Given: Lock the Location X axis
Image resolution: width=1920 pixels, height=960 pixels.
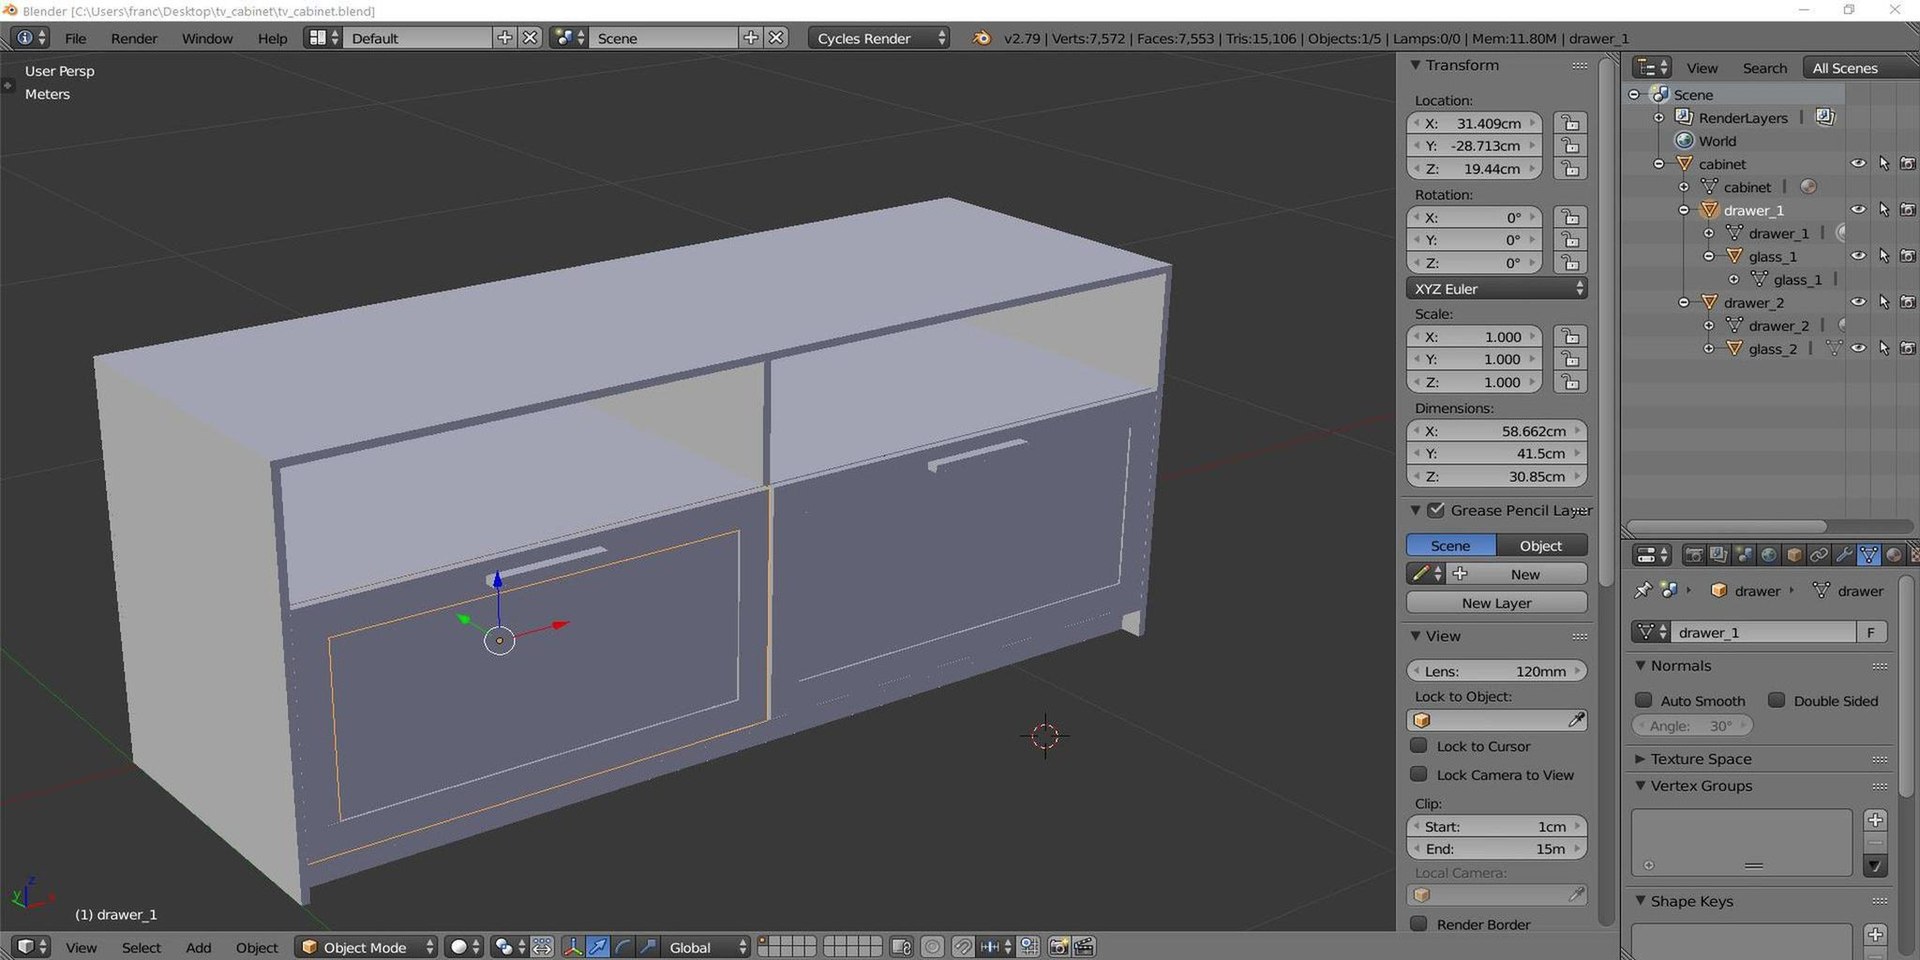Looking at the screenshot, I should click(1571, 123).
